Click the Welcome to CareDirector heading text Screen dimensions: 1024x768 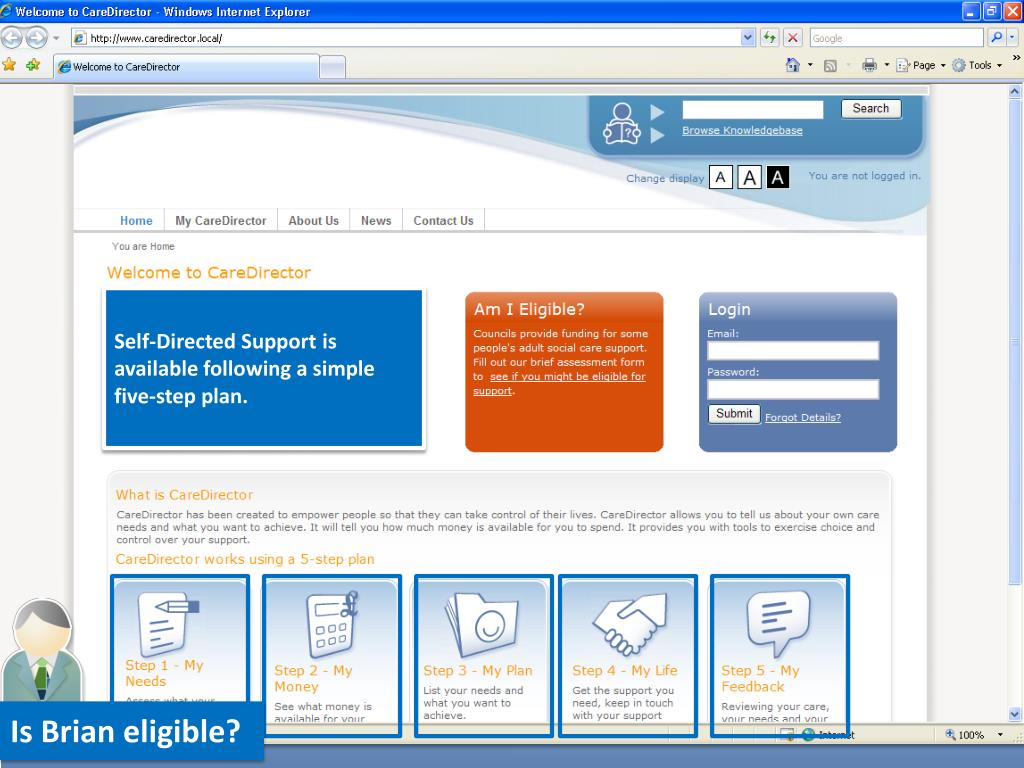tap(209, 272)
